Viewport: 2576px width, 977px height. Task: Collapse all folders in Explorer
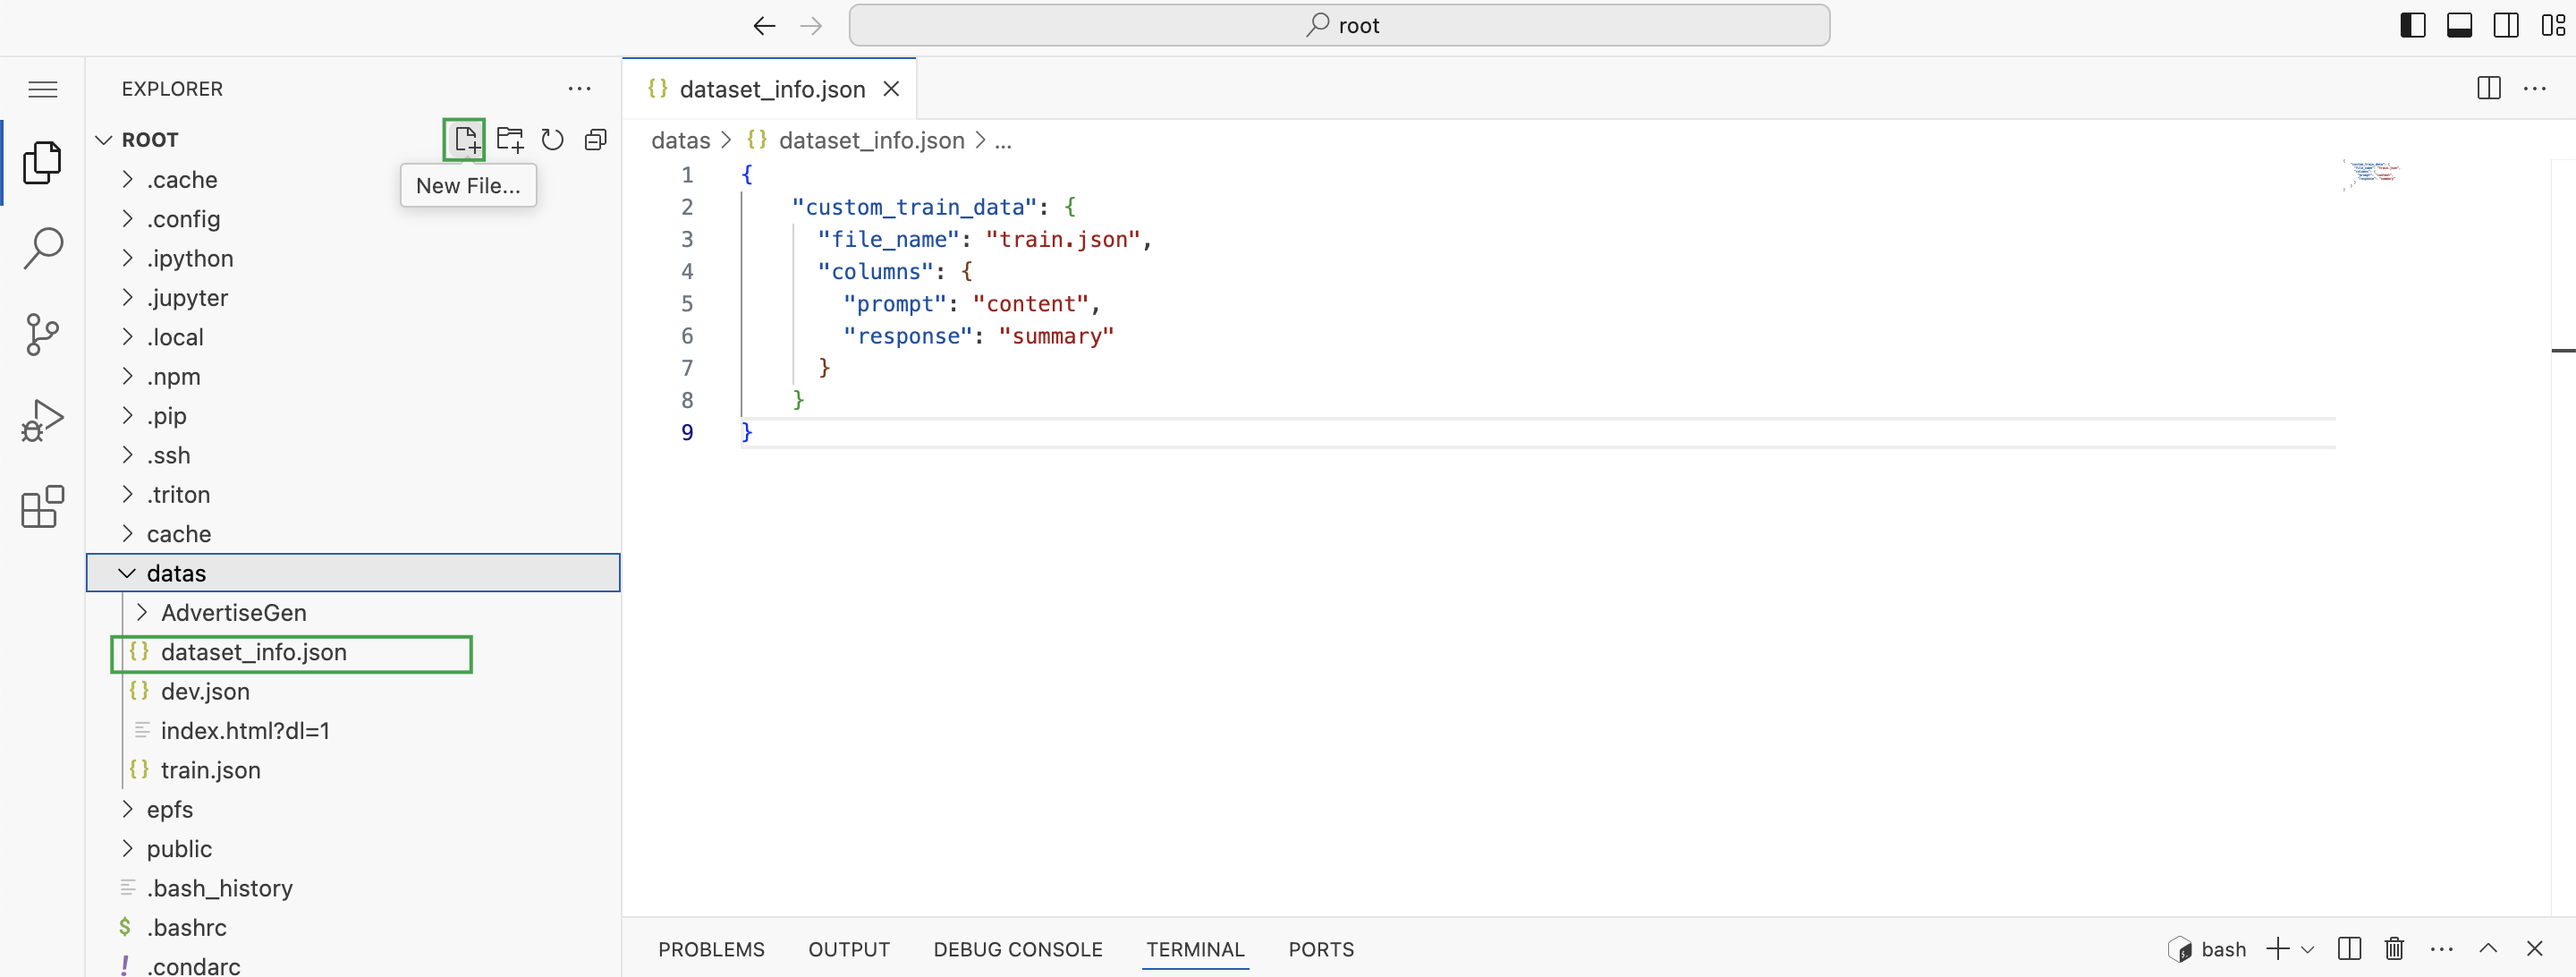tap(596, 139)
